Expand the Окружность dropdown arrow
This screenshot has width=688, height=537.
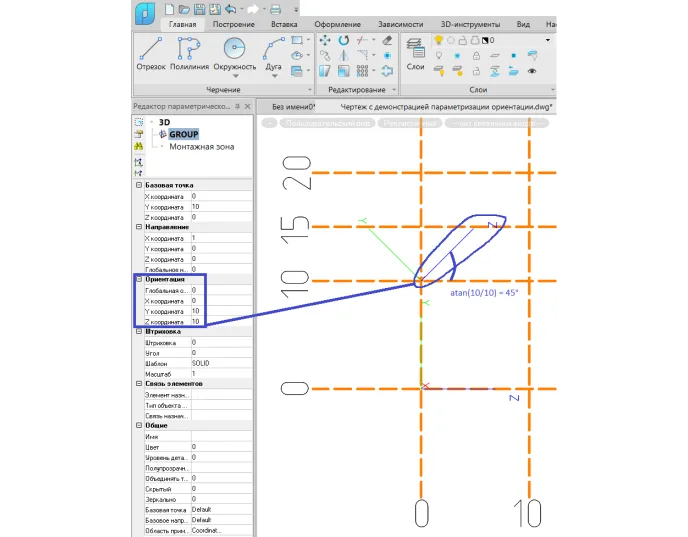[235, 76]
